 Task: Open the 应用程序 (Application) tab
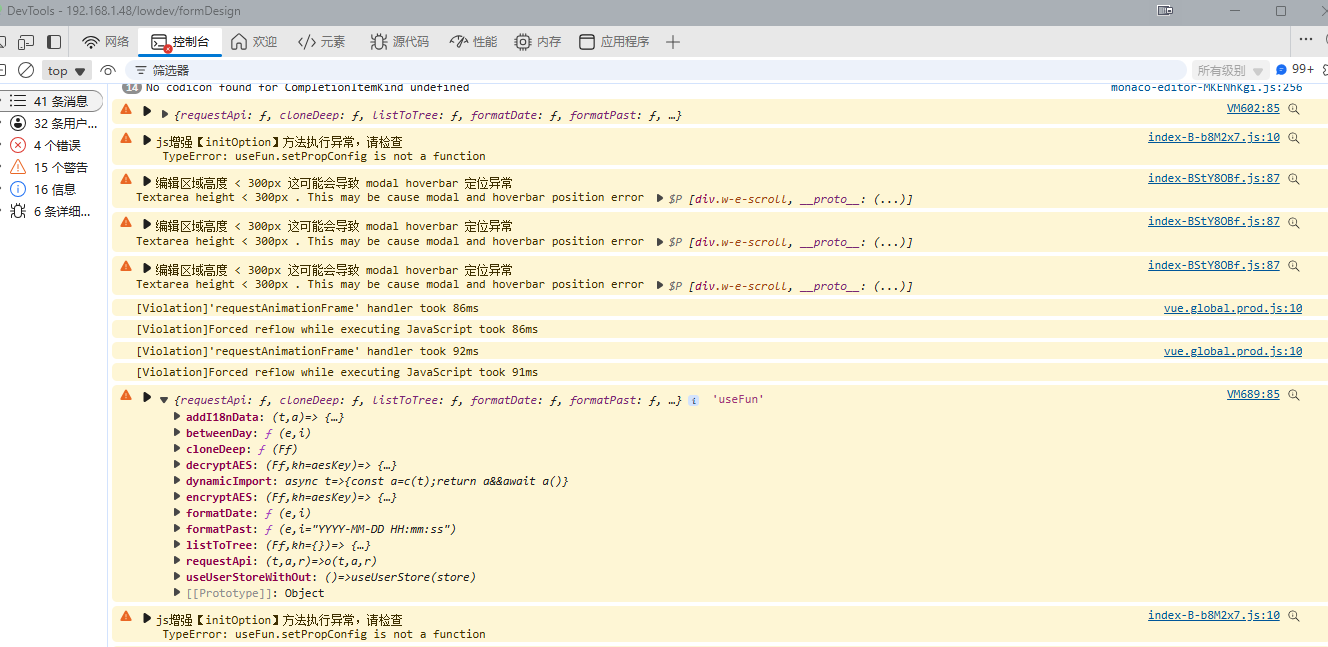click(x=614, y=42)
